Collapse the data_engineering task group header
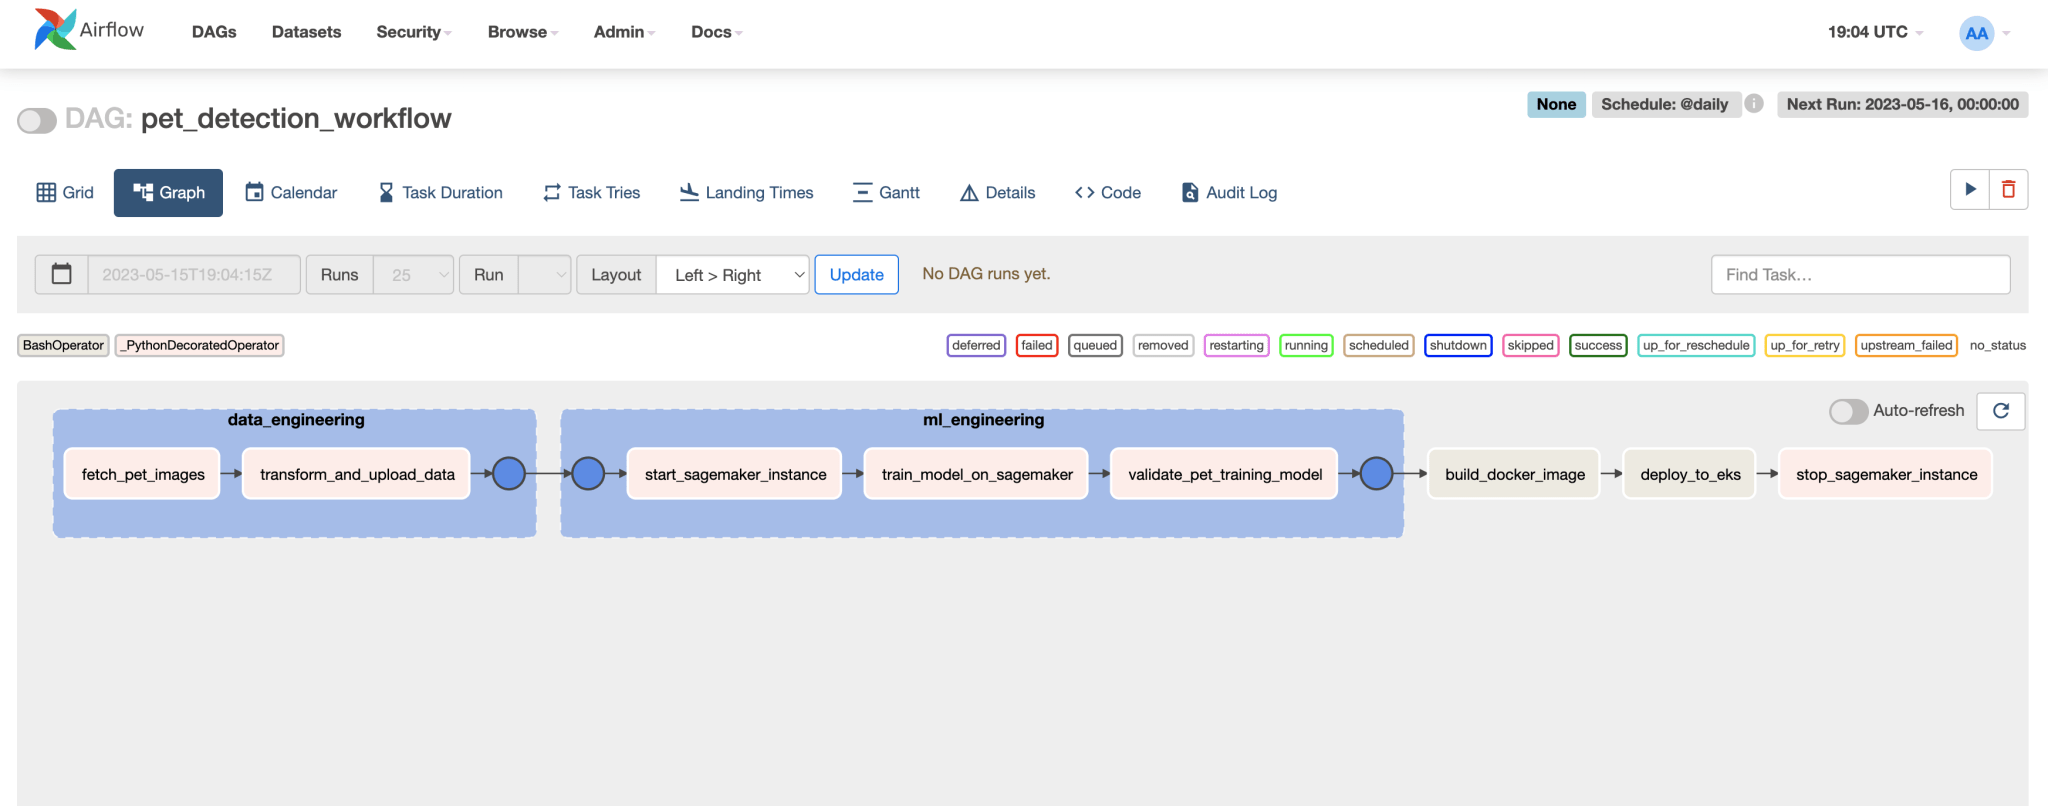The width and height of the screenshot is (2048, 806). 296,420
